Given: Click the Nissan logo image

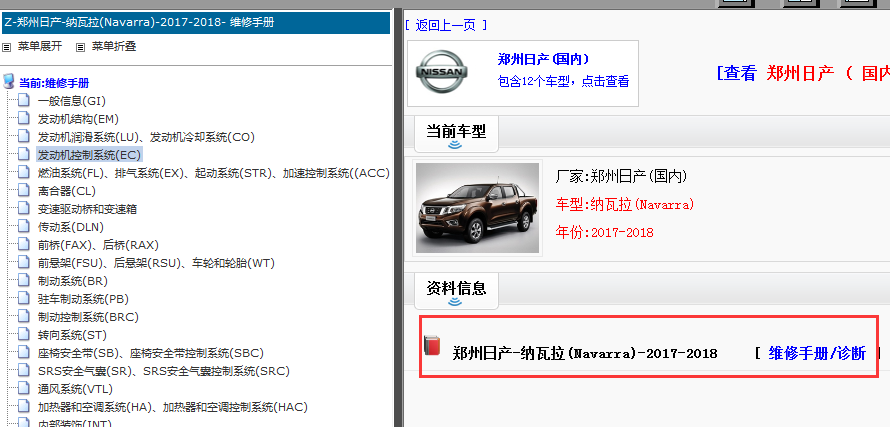Looking at the screenshot, I should pos(442,72).
